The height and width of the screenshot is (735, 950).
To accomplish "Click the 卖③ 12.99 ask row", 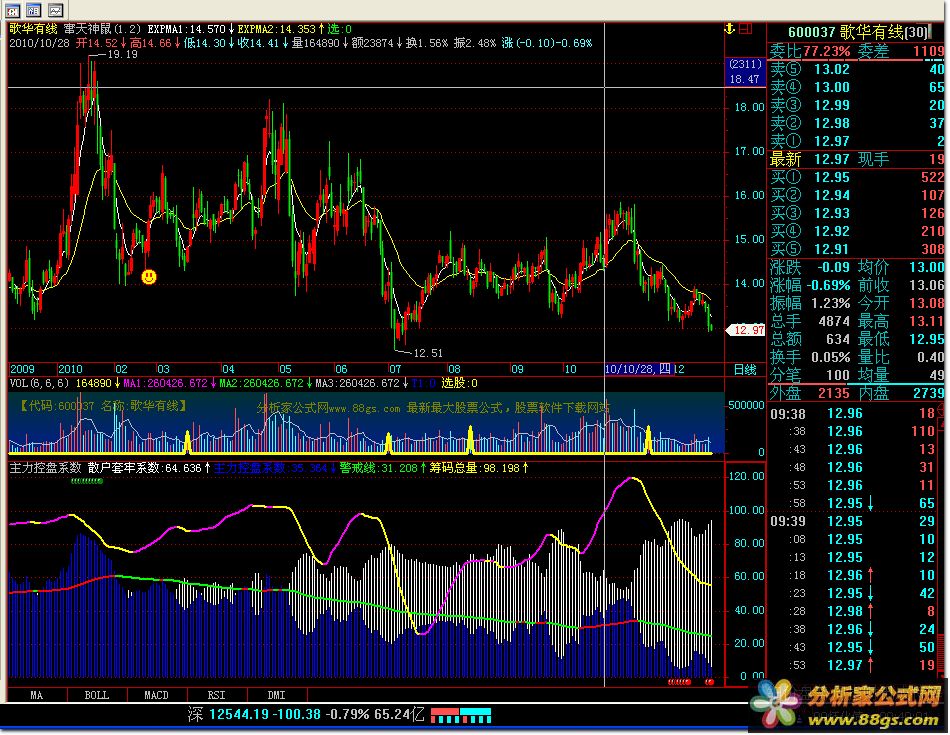I will click(x=857, y=105).
